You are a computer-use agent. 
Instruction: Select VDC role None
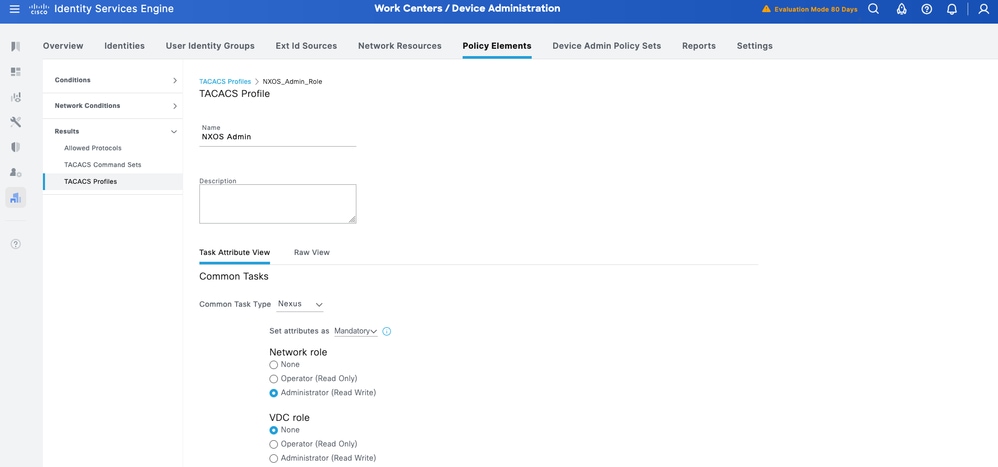pos(274,430)
